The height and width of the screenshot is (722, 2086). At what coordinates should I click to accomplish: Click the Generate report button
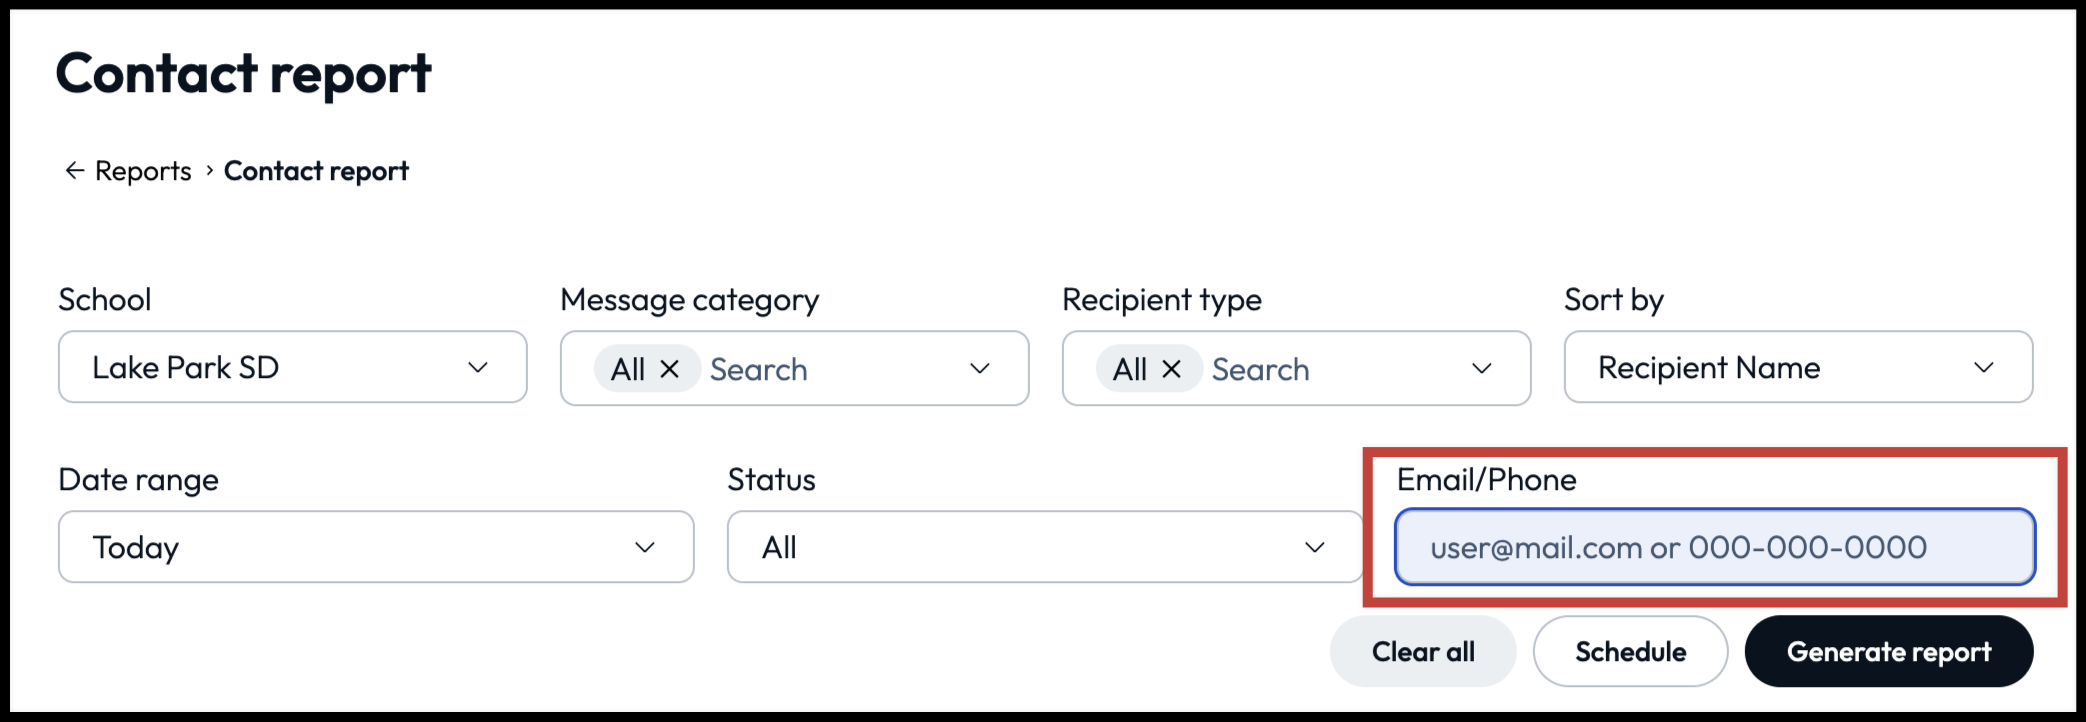click(x=1889, y=651)
